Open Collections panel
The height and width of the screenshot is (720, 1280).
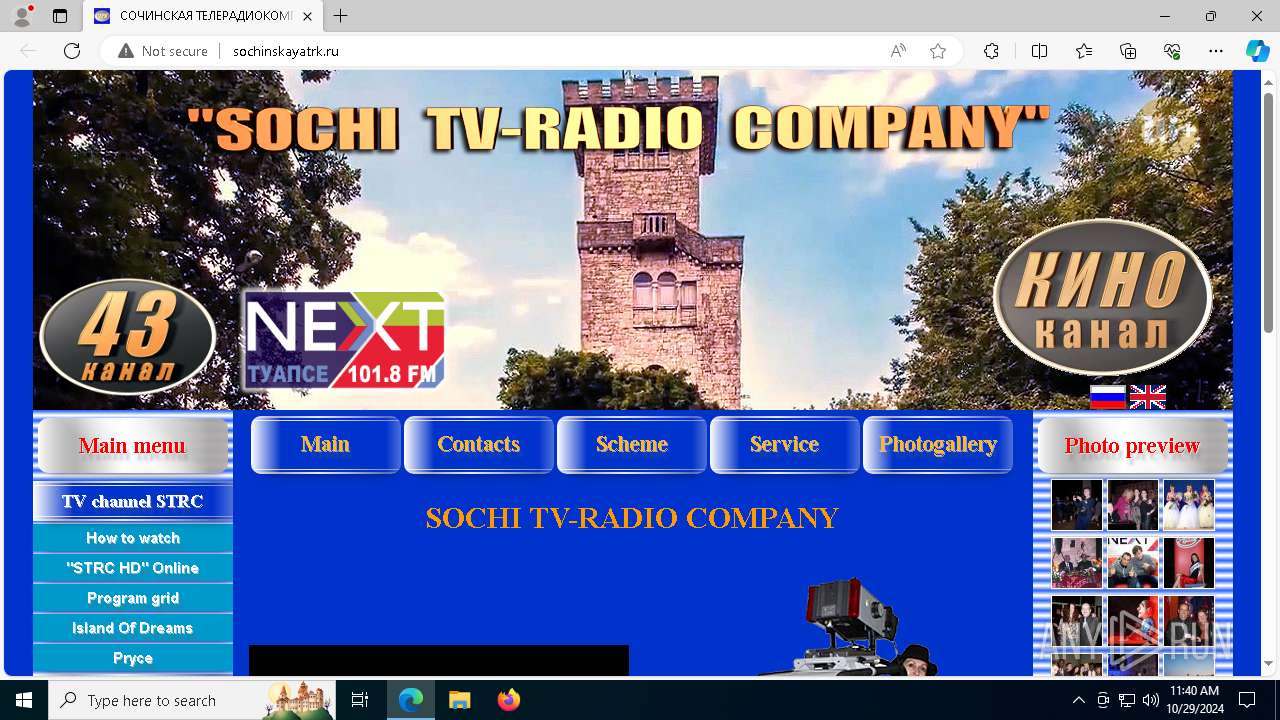[x=1128, y=51]
